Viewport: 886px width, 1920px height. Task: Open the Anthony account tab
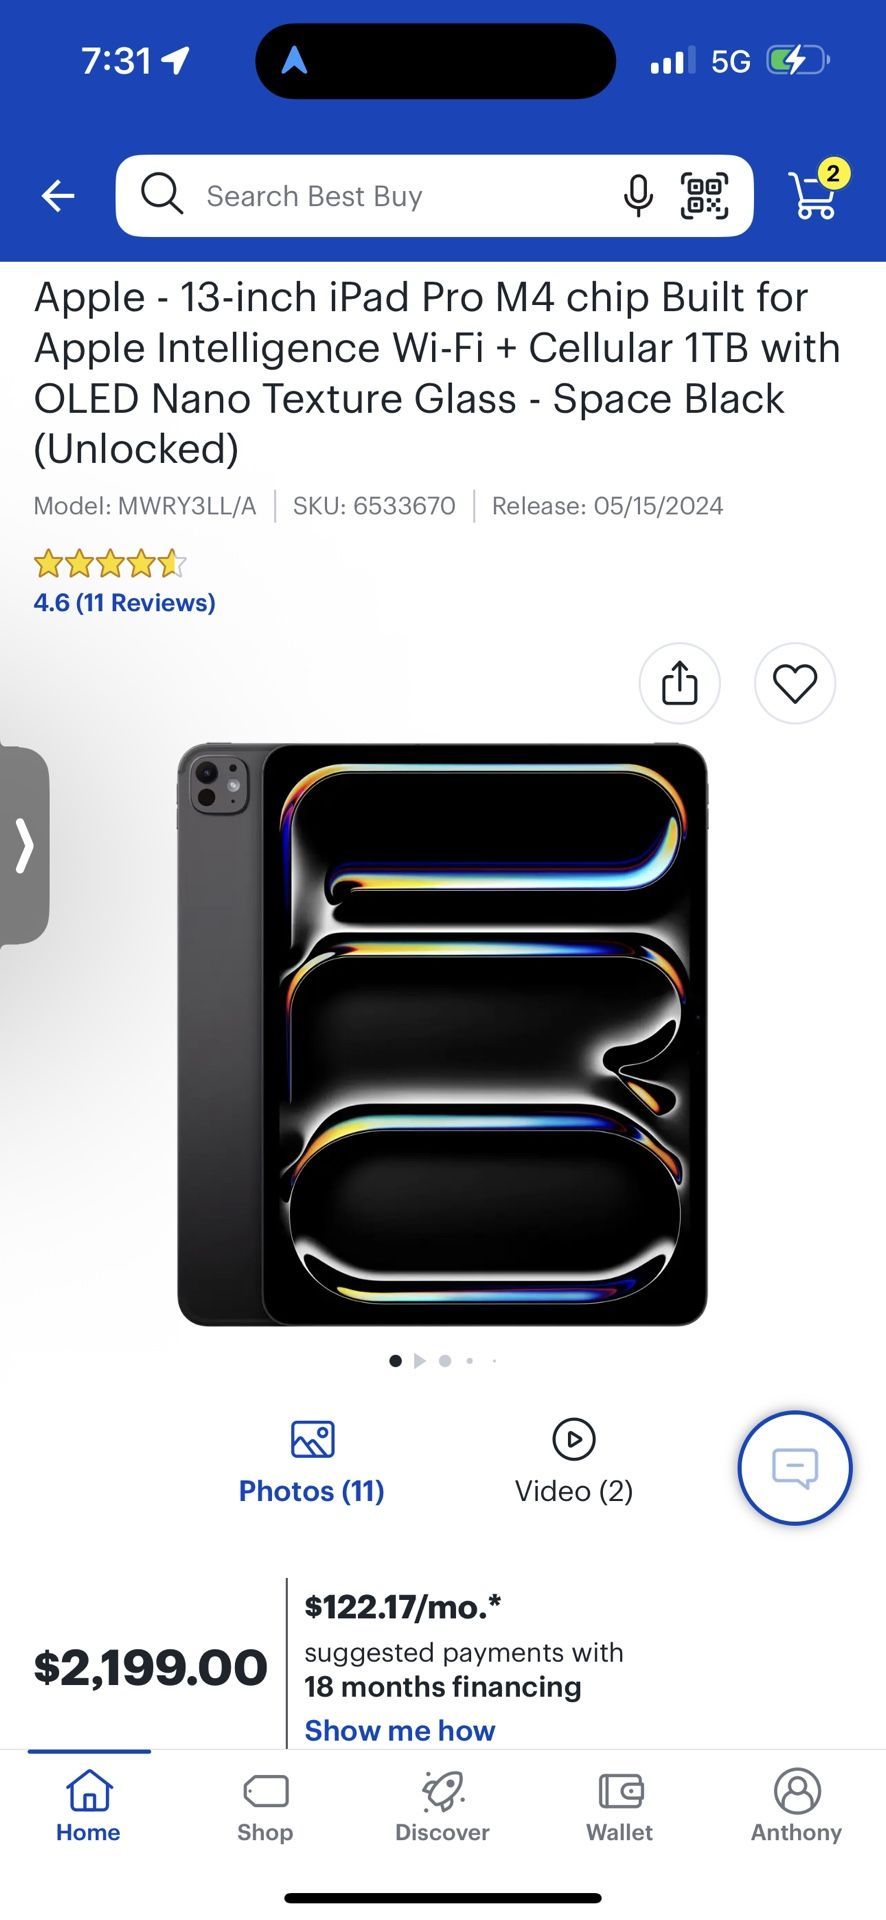pos(796,1806)
